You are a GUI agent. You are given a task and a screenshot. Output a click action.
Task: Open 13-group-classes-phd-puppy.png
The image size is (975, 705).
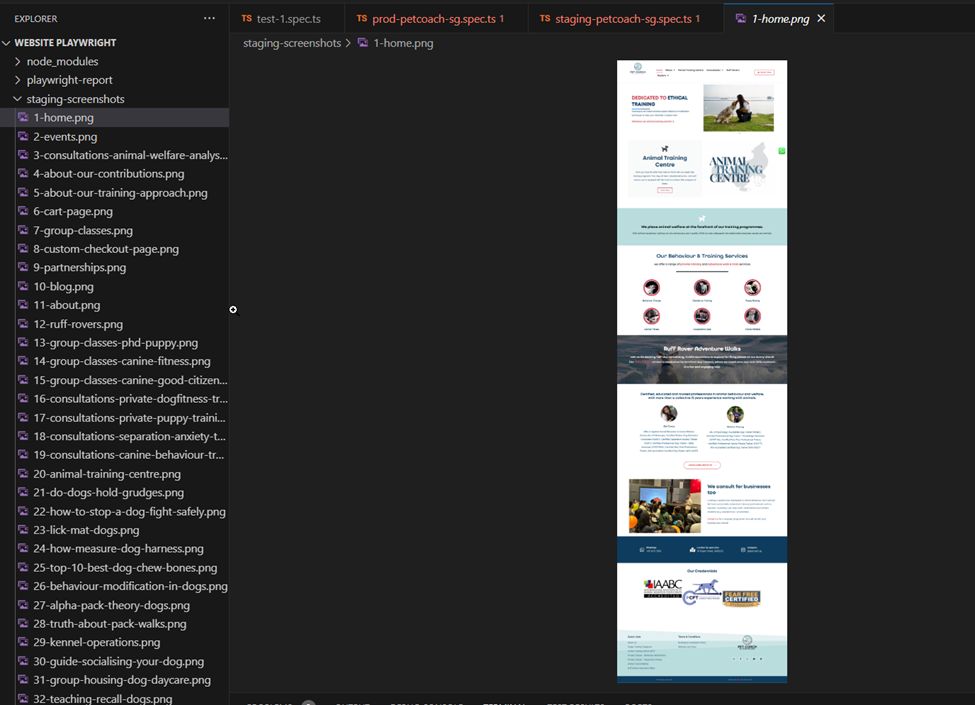coord(114,343)
